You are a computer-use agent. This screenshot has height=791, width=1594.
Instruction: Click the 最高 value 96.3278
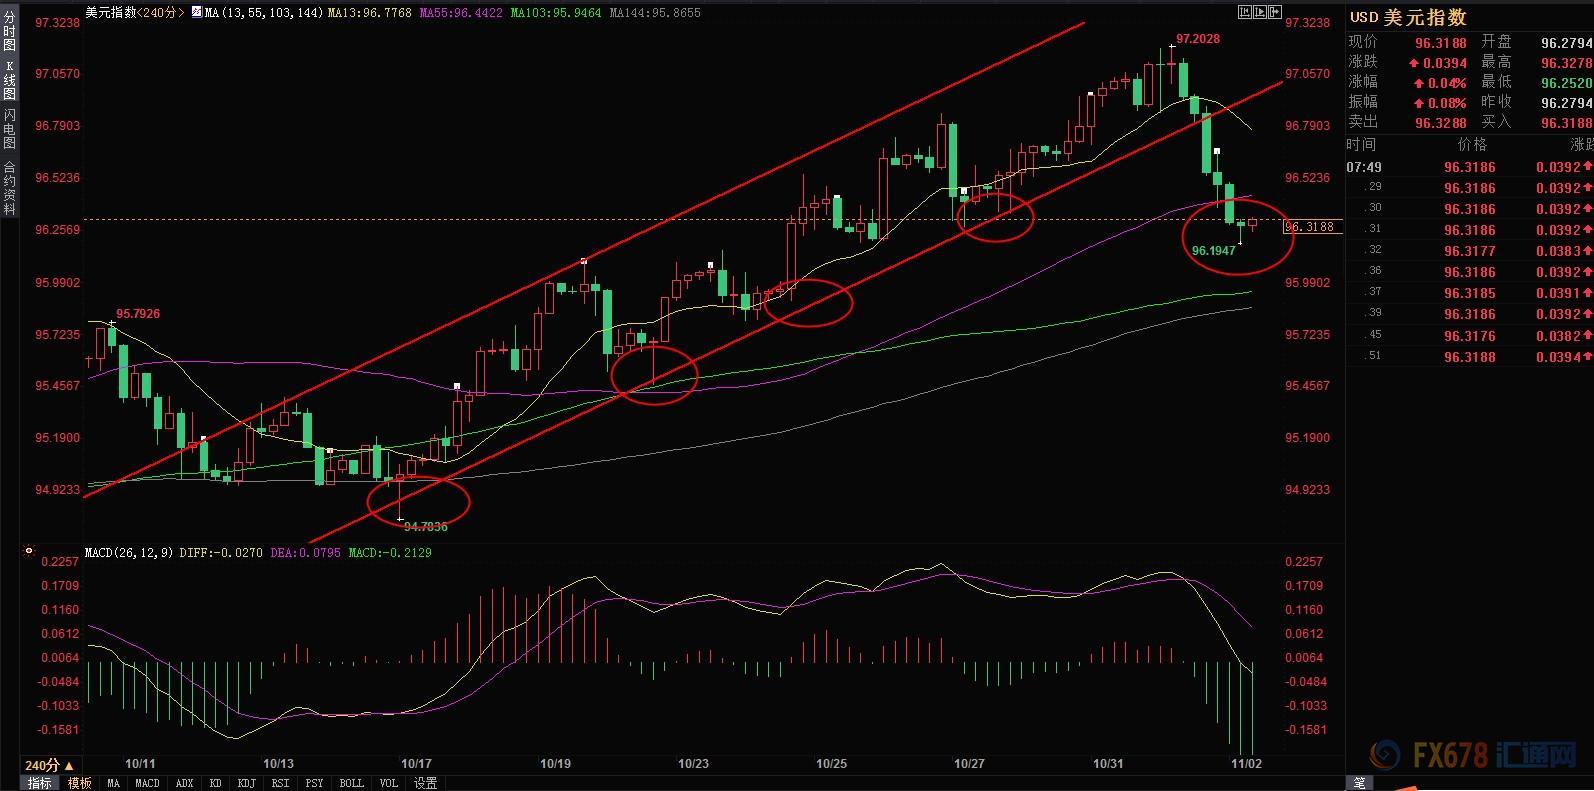pyautogui.click(x=1567, y=63)
